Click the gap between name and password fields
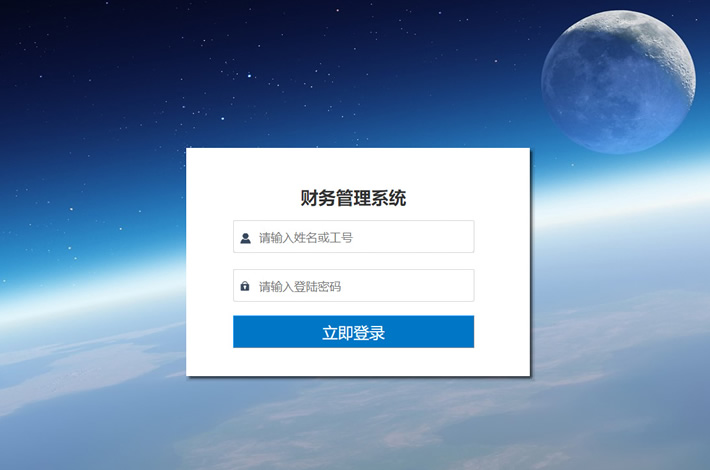The width and height of the screenshot is (710, 470). point(354,261)
